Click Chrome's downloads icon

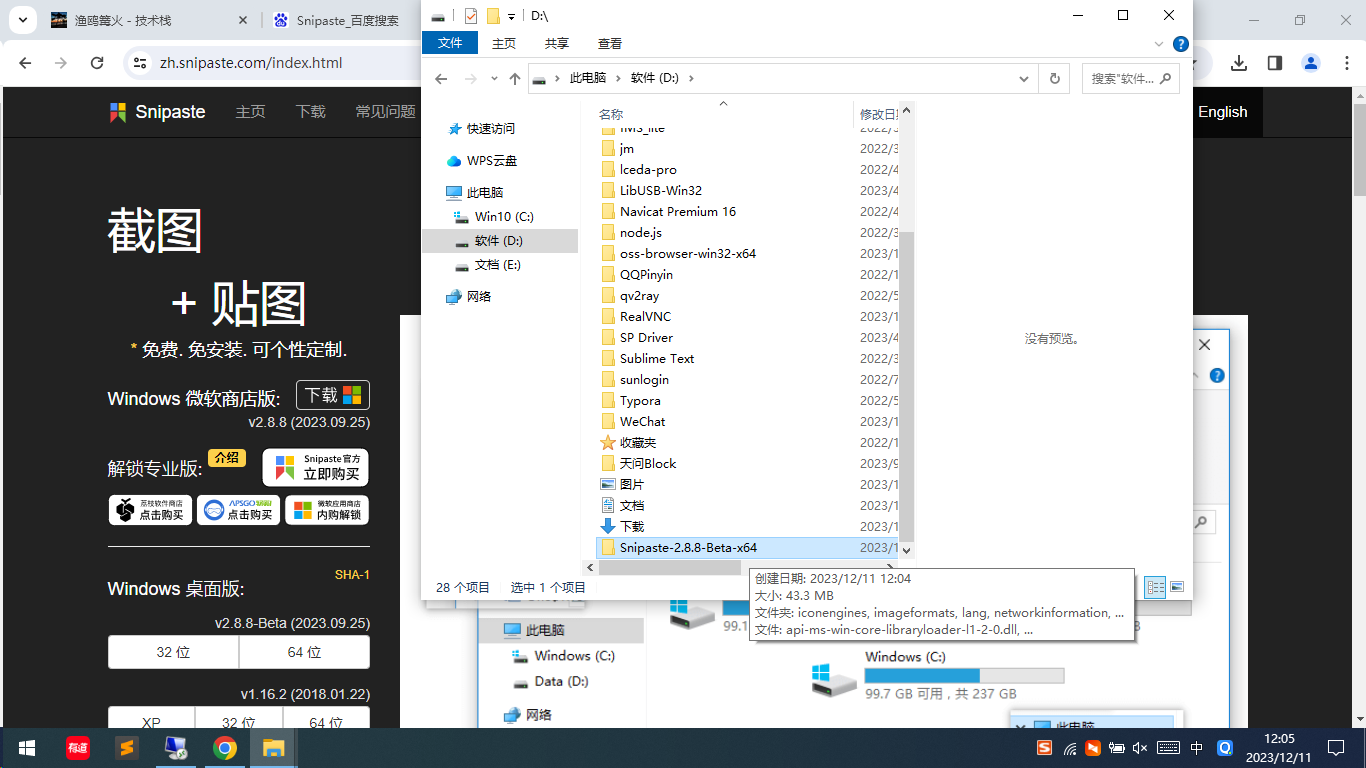[1239, 63]
